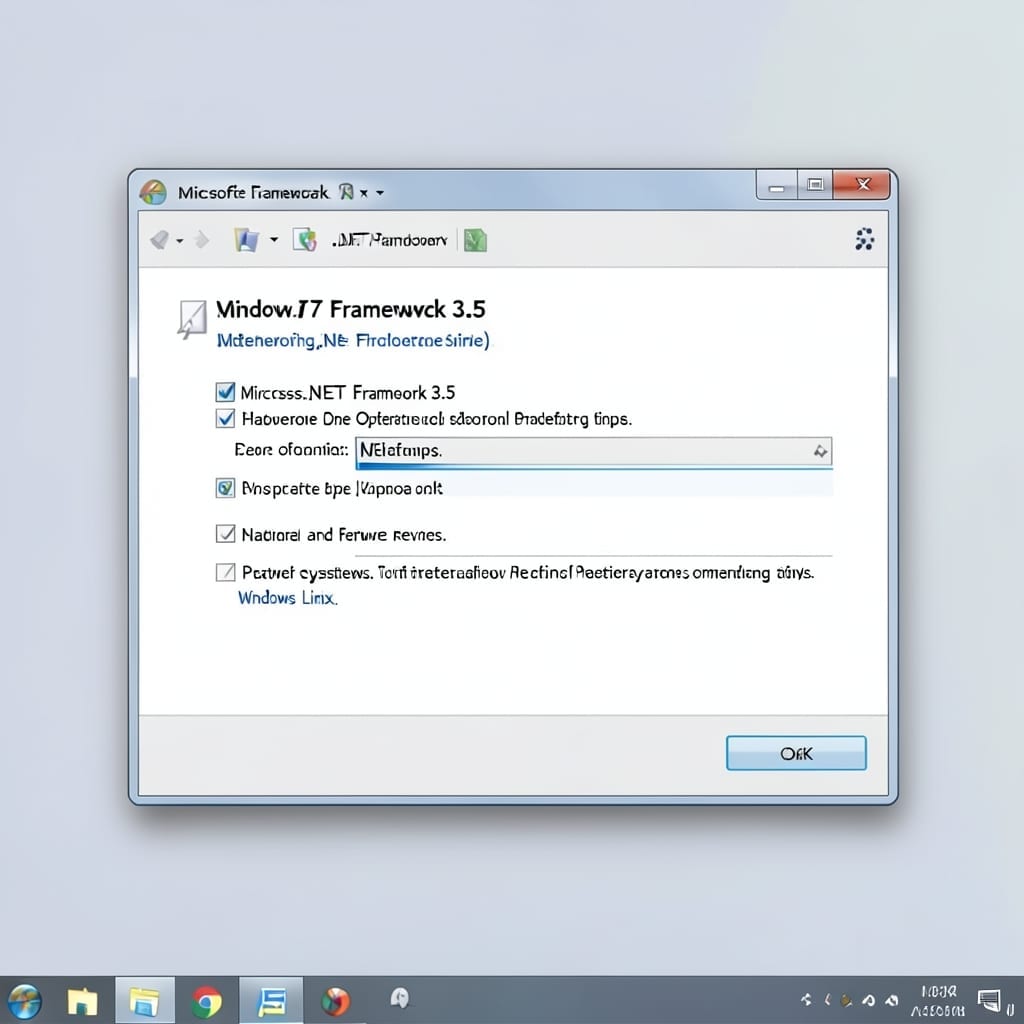Open the "Wndows Linix." link

tap(287, 598)
